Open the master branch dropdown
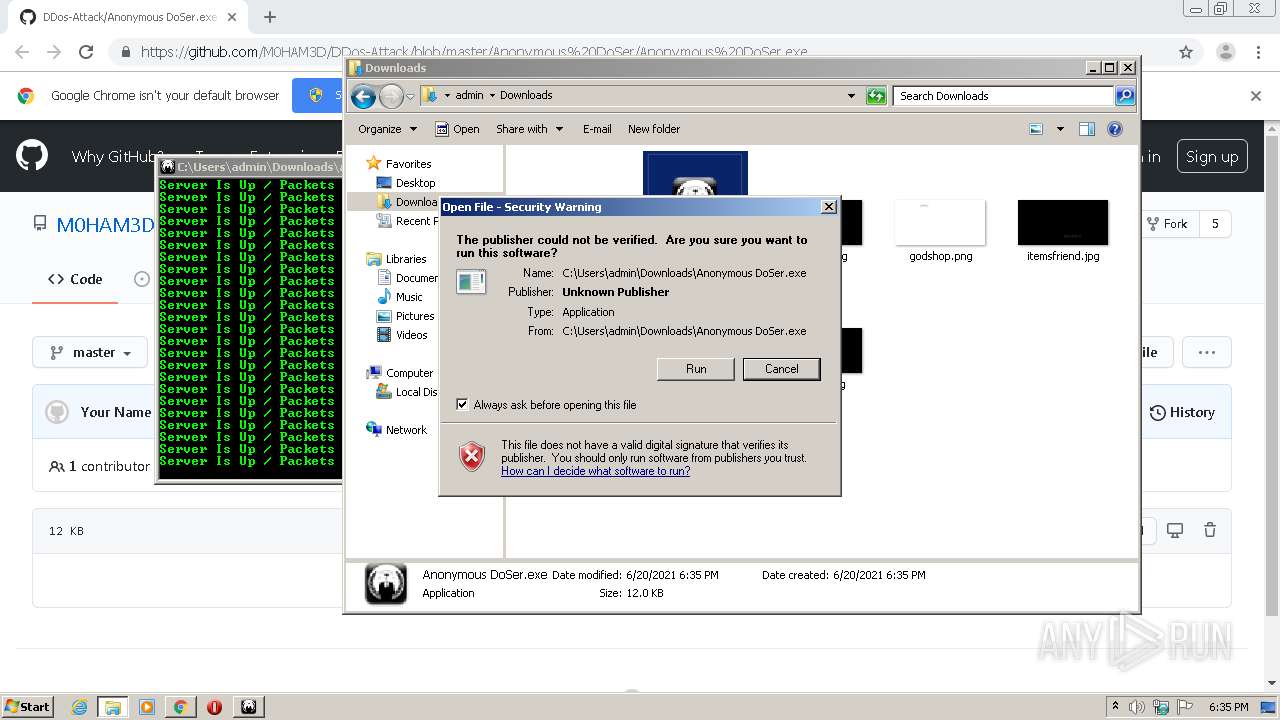 tap(90, 352)
